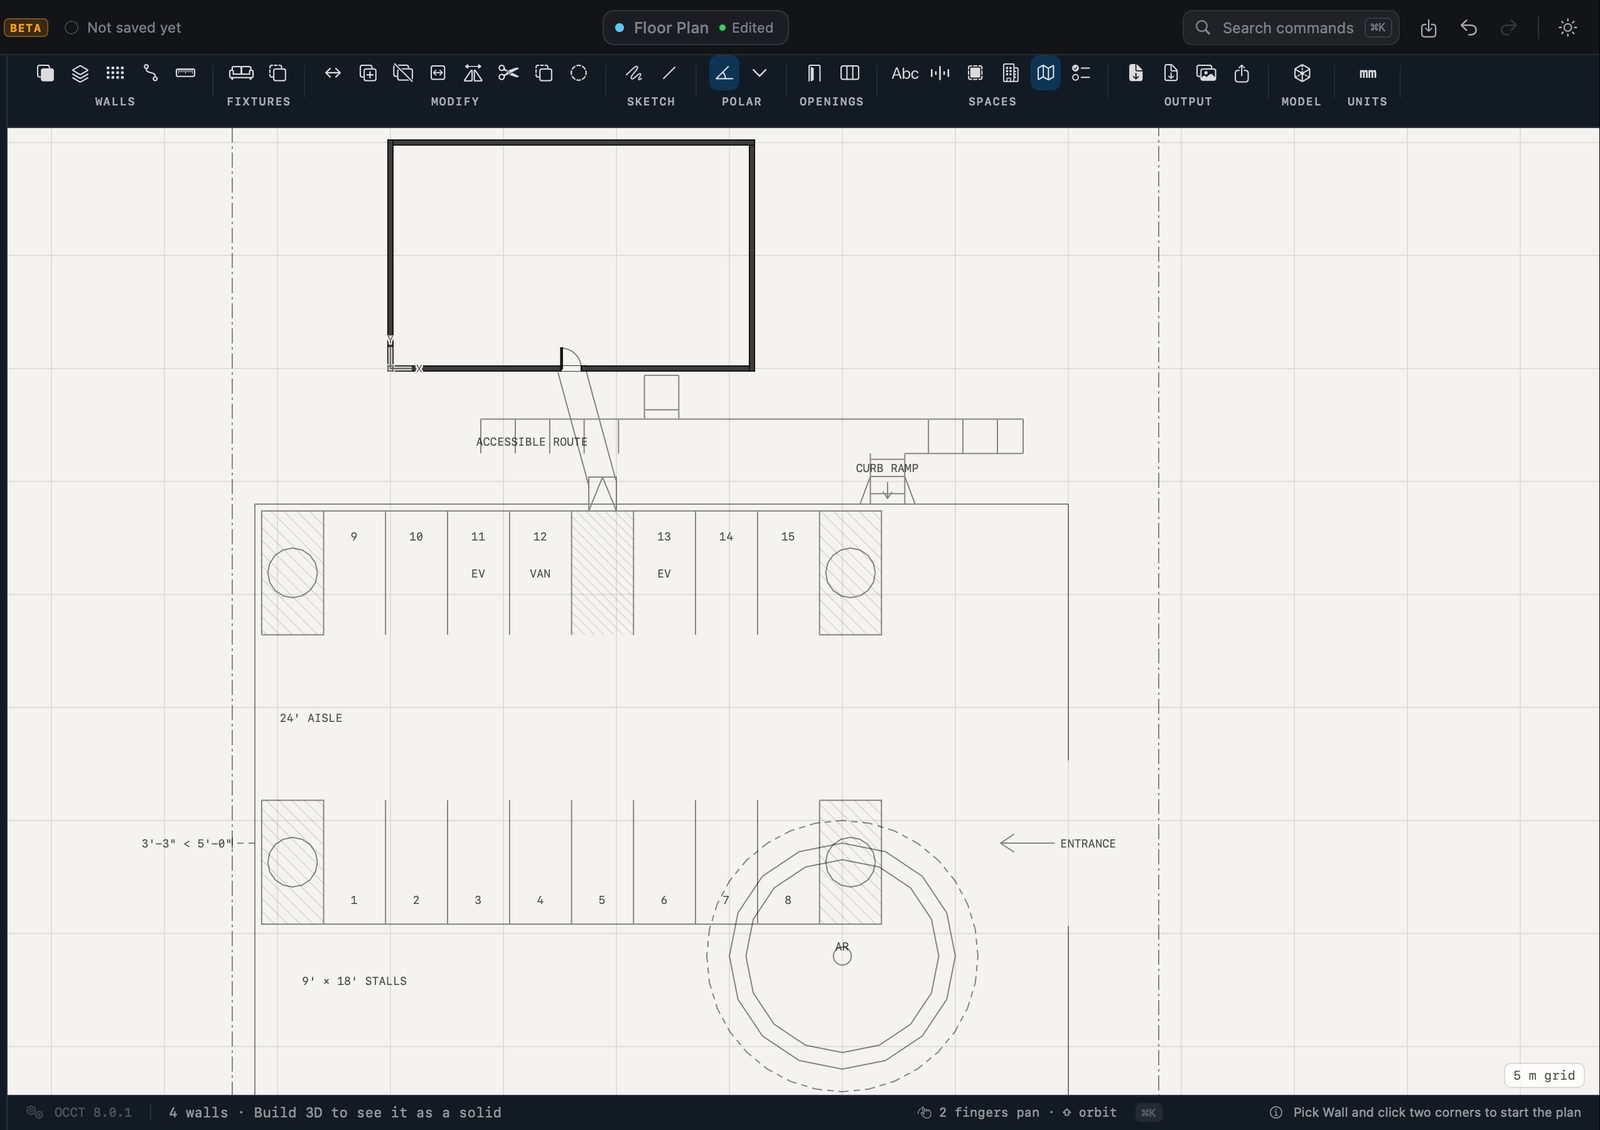
Task: Select the freehand scribble tool in Sketch
Action: pyautogui.click(x=634, y=73)
